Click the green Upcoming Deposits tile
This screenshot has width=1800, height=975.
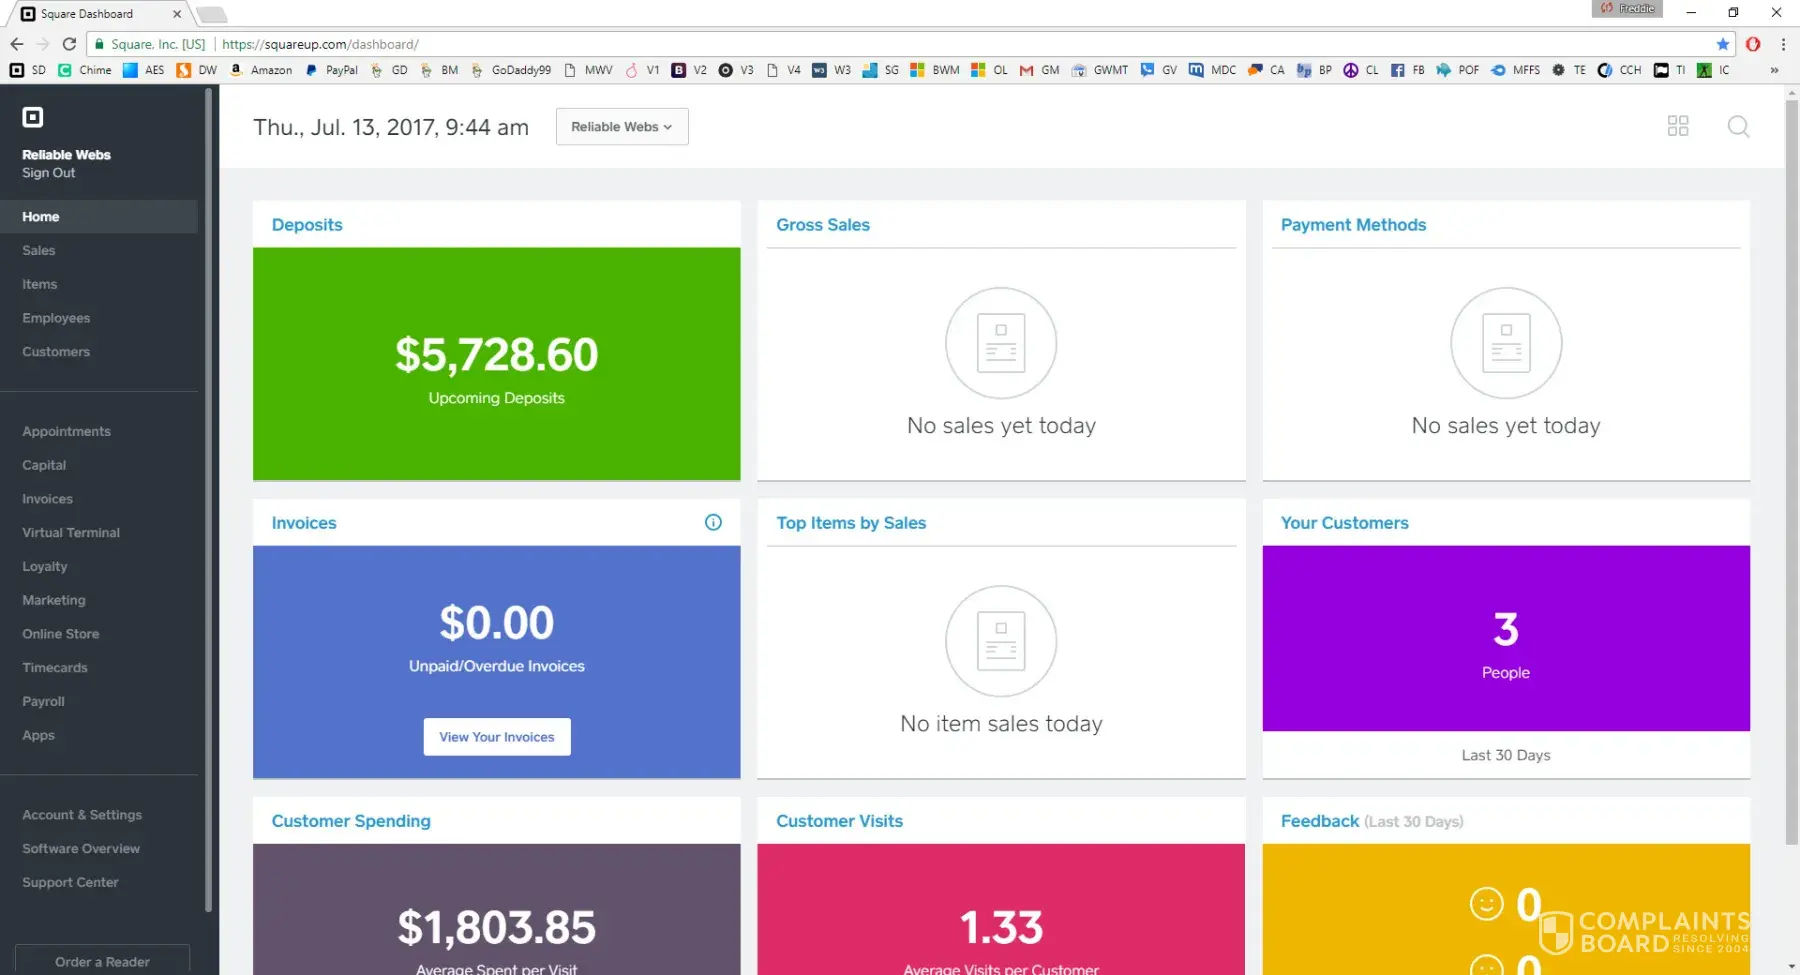point(496,364)
